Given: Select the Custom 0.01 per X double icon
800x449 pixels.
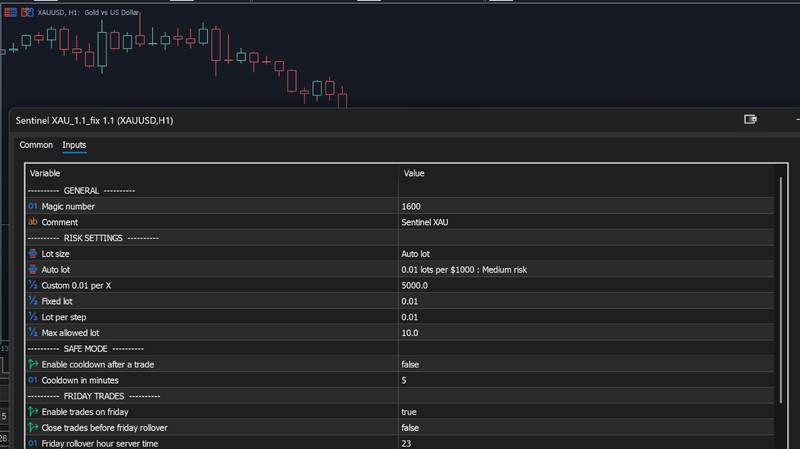Looking at the screenshot, I should (33, 285).
